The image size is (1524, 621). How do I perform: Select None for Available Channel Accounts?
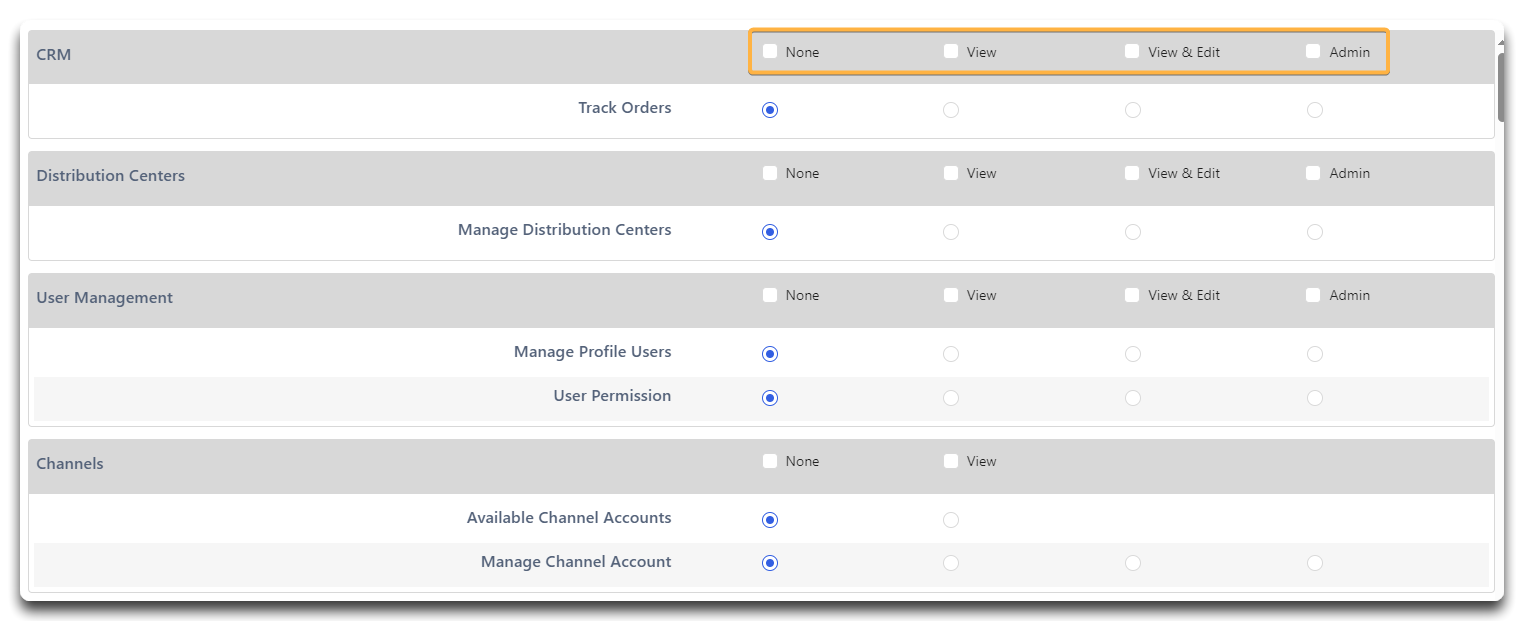click(x=770, y=520)
